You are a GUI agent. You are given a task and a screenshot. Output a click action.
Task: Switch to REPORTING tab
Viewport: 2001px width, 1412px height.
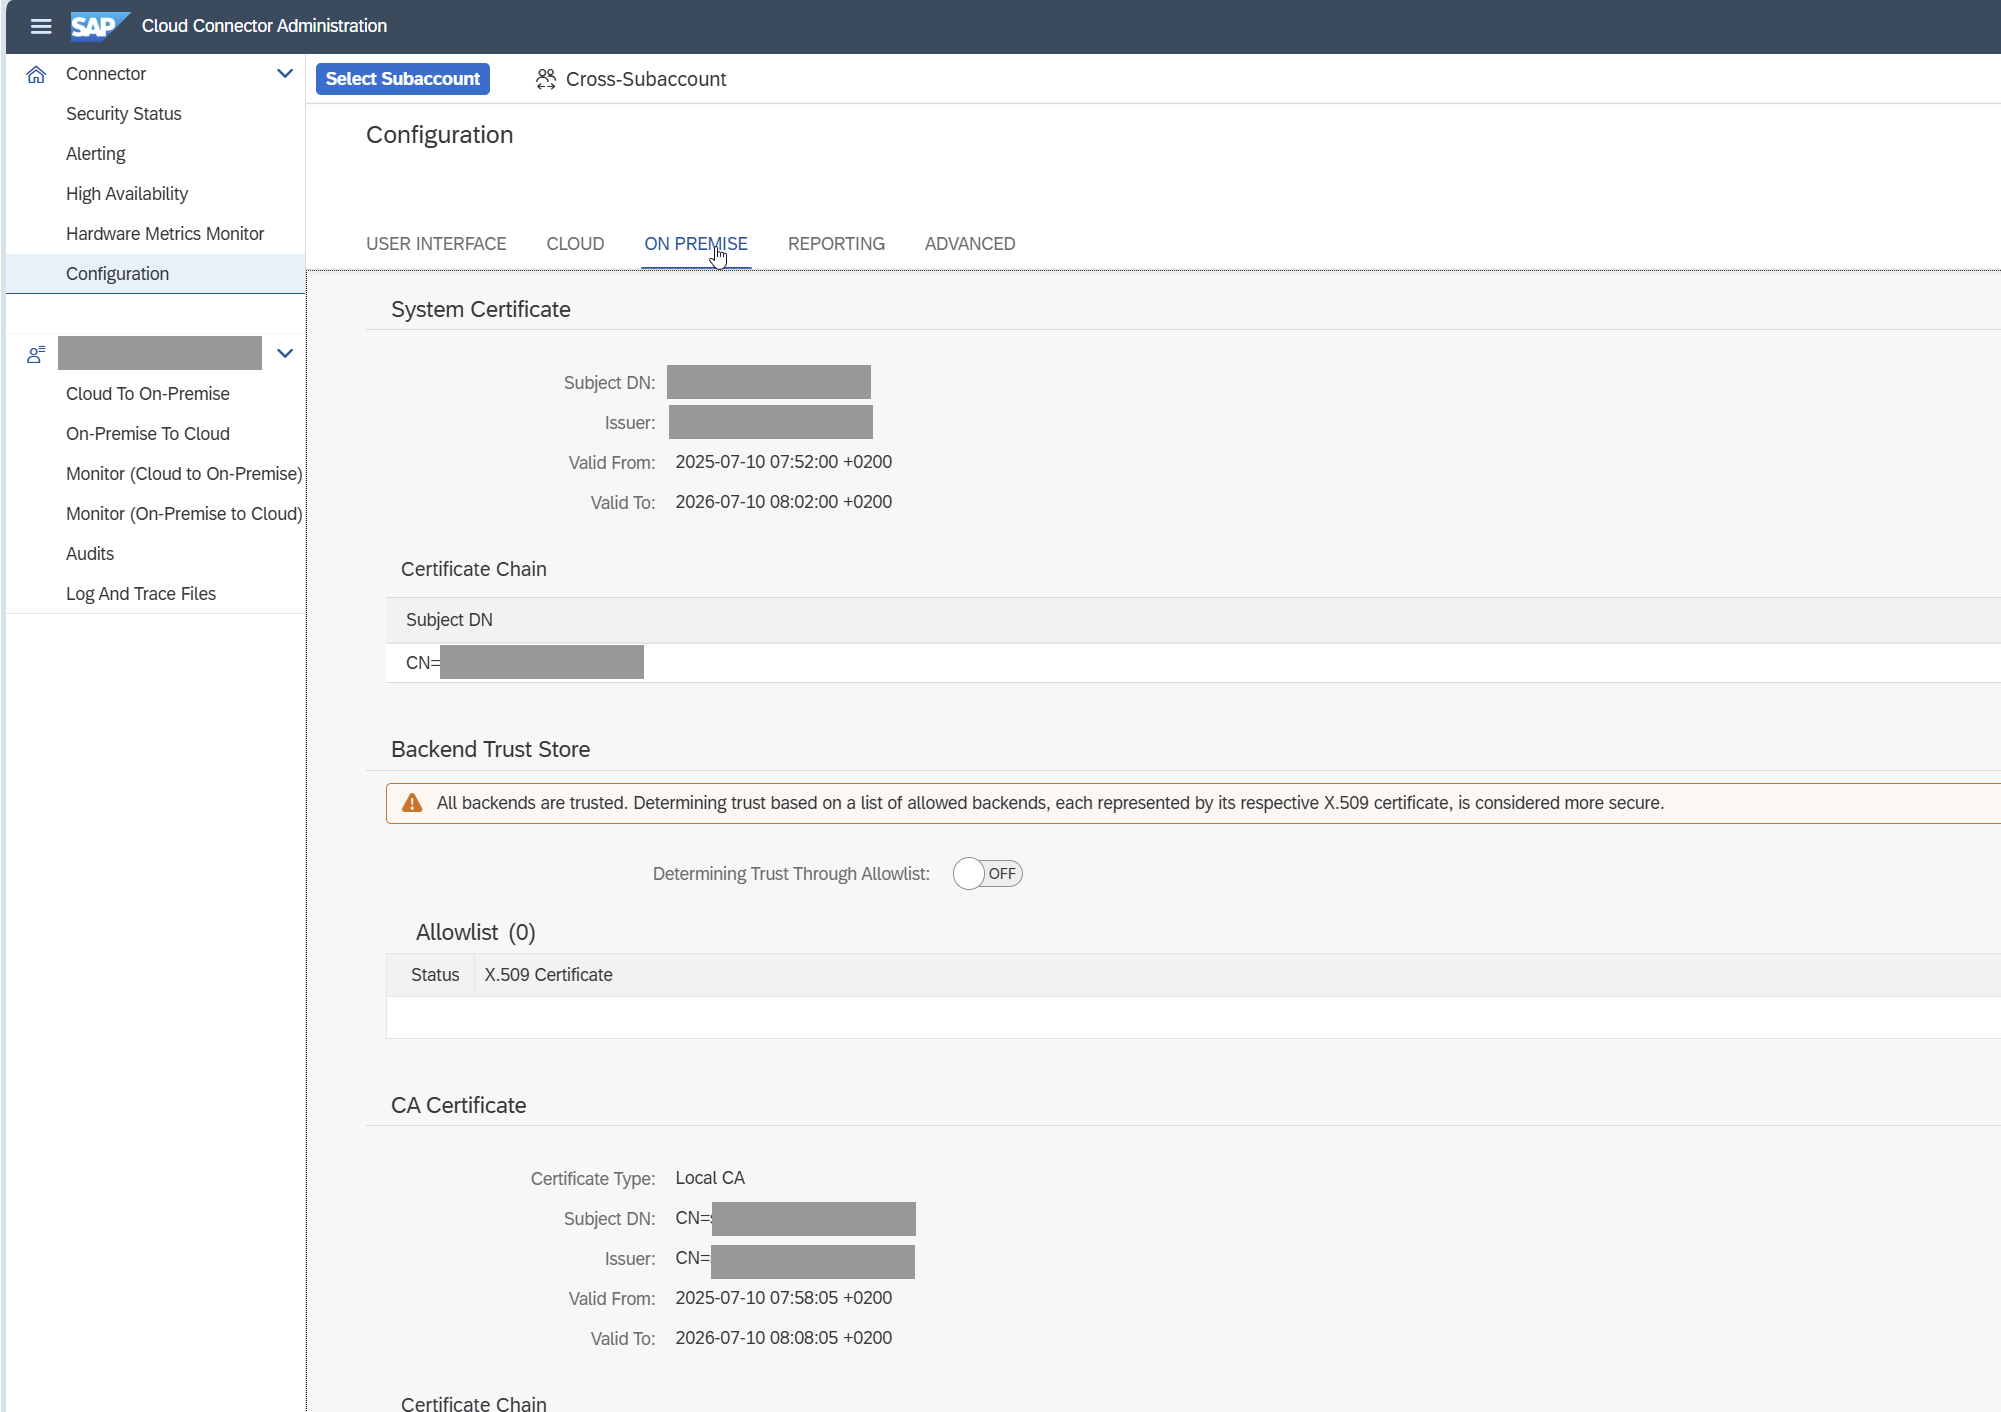[x=836, y=244]
